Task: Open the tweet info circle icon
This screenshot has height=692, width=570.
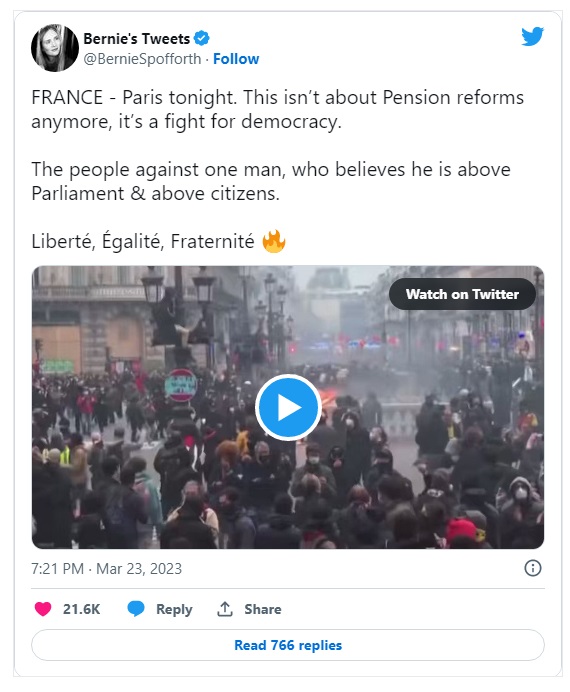Action: click(x=532, y=568)
